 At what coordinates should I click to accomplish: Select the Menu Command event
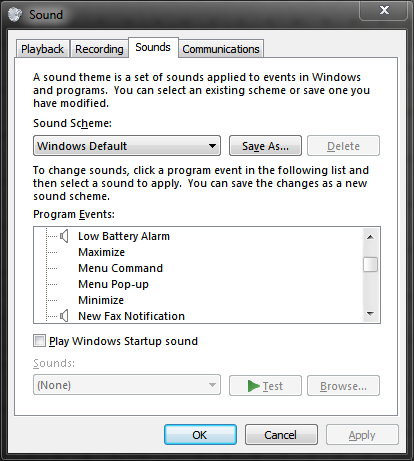coord(120,268)
